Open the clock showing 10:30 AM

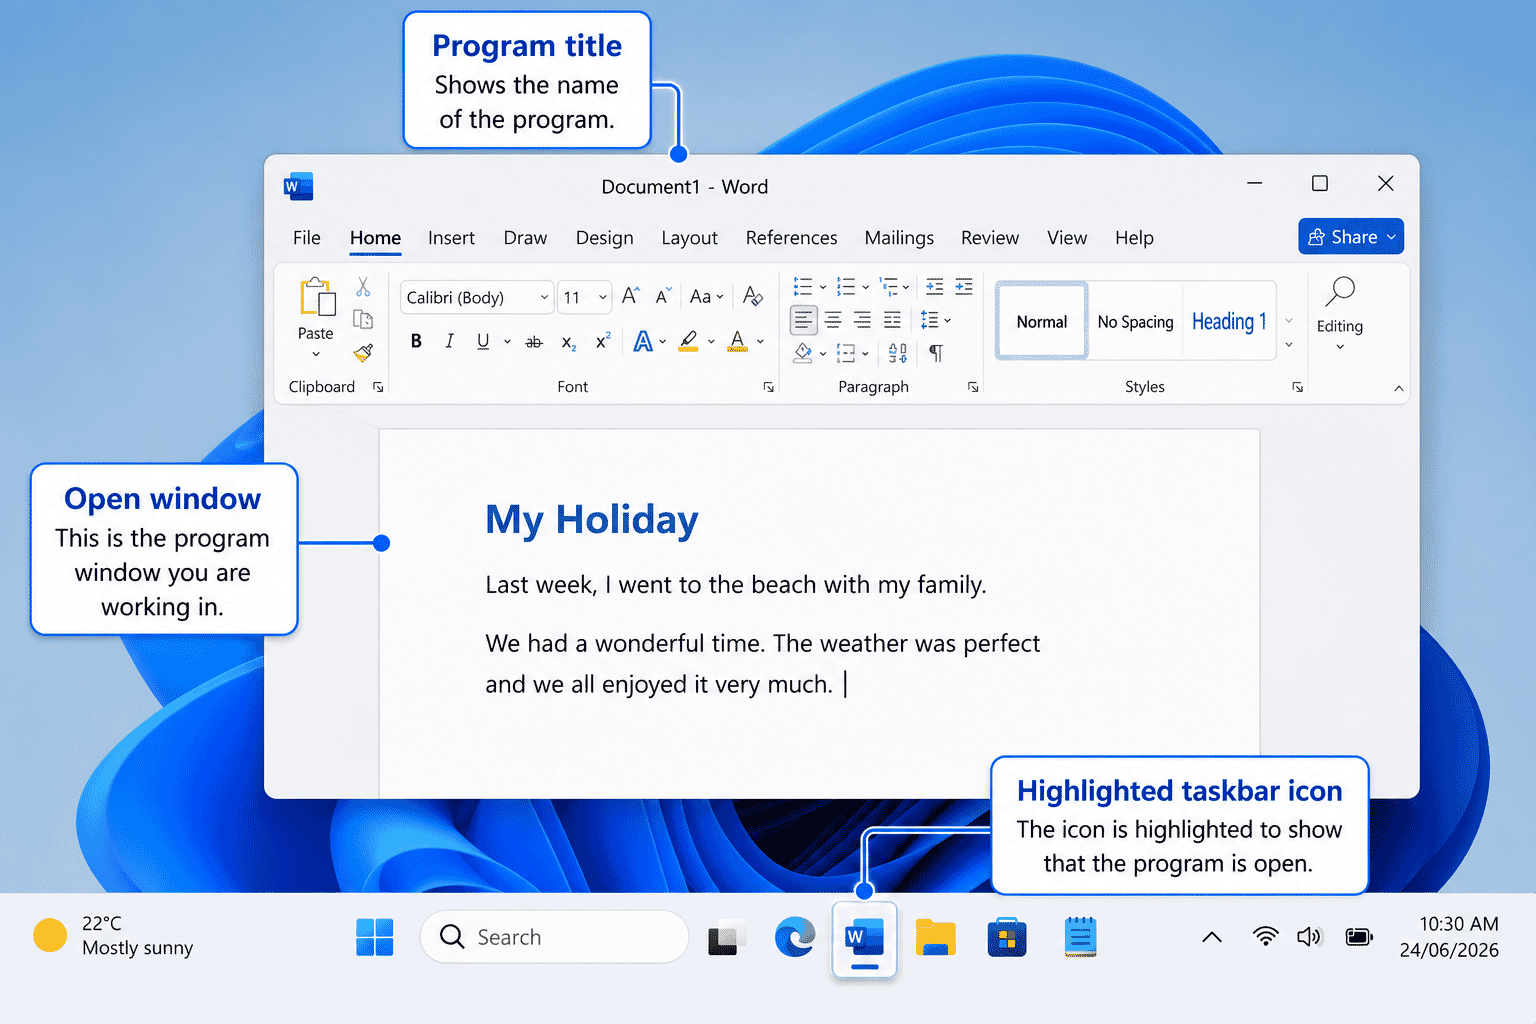point(1449,937)
